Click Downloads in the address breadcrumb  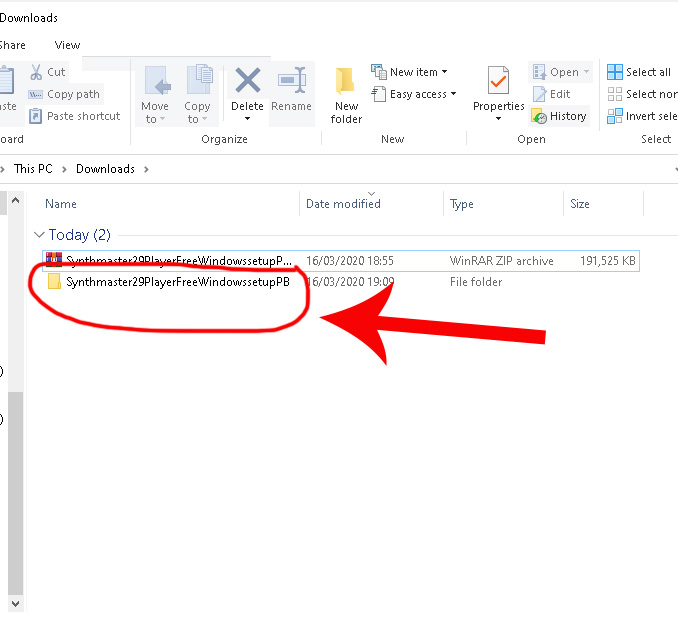(106, 169)
